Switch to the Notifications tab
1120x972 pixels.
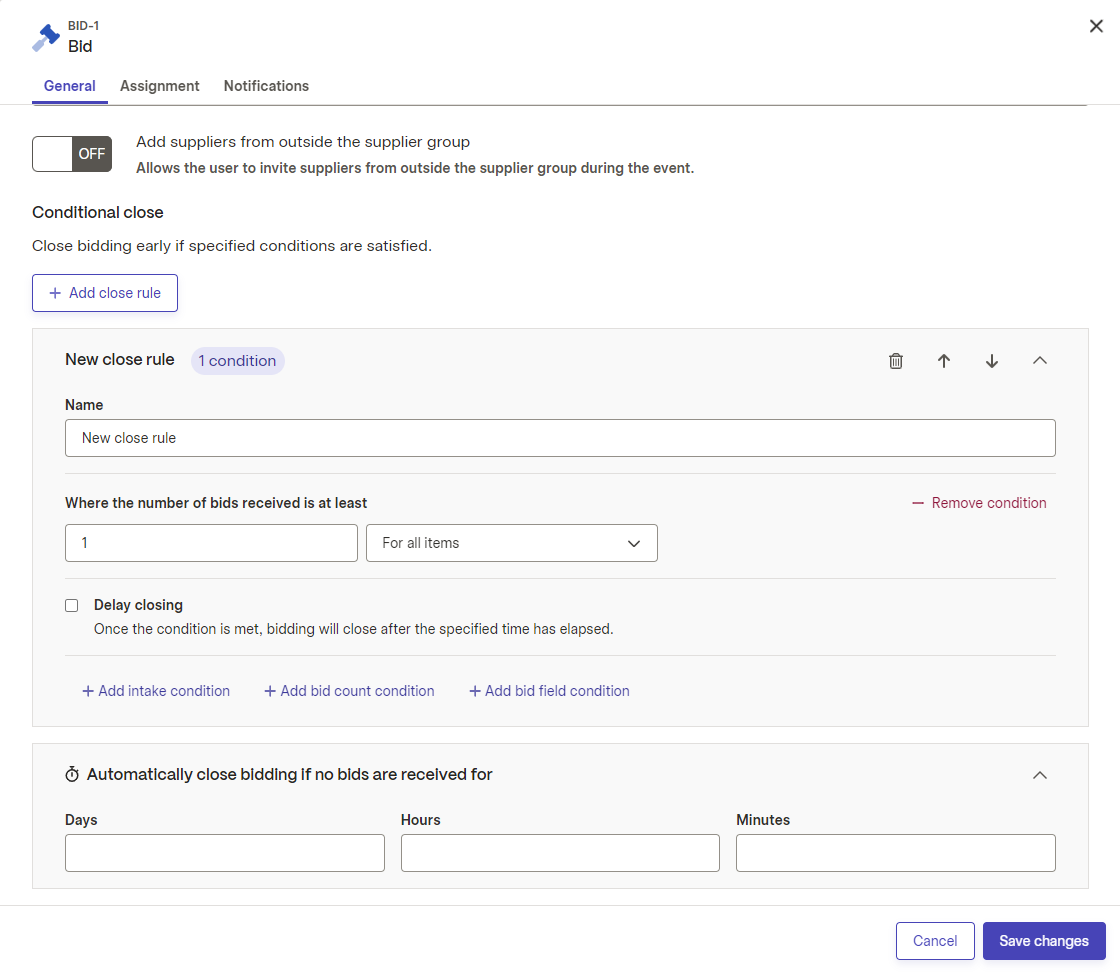(x=266, y=86)
